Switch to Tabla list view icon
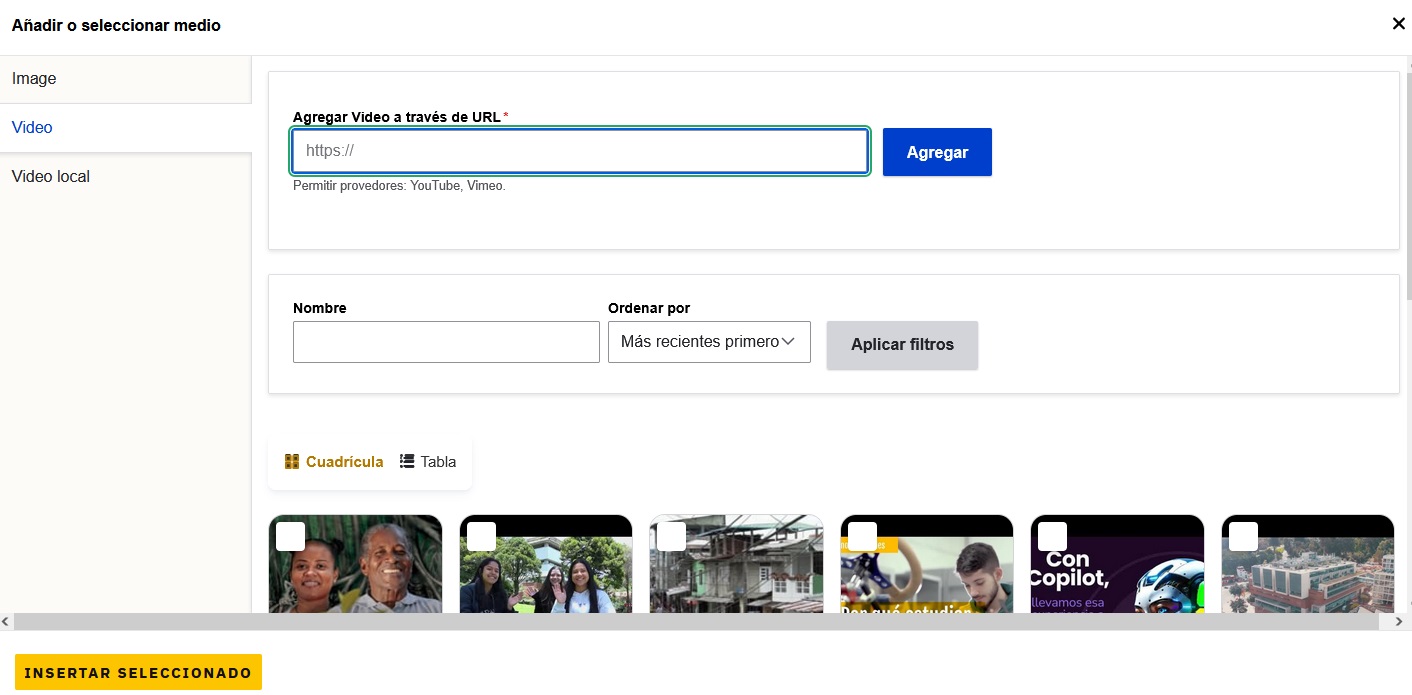Screen dimensions: 1412x695 (x=407, y=462)
